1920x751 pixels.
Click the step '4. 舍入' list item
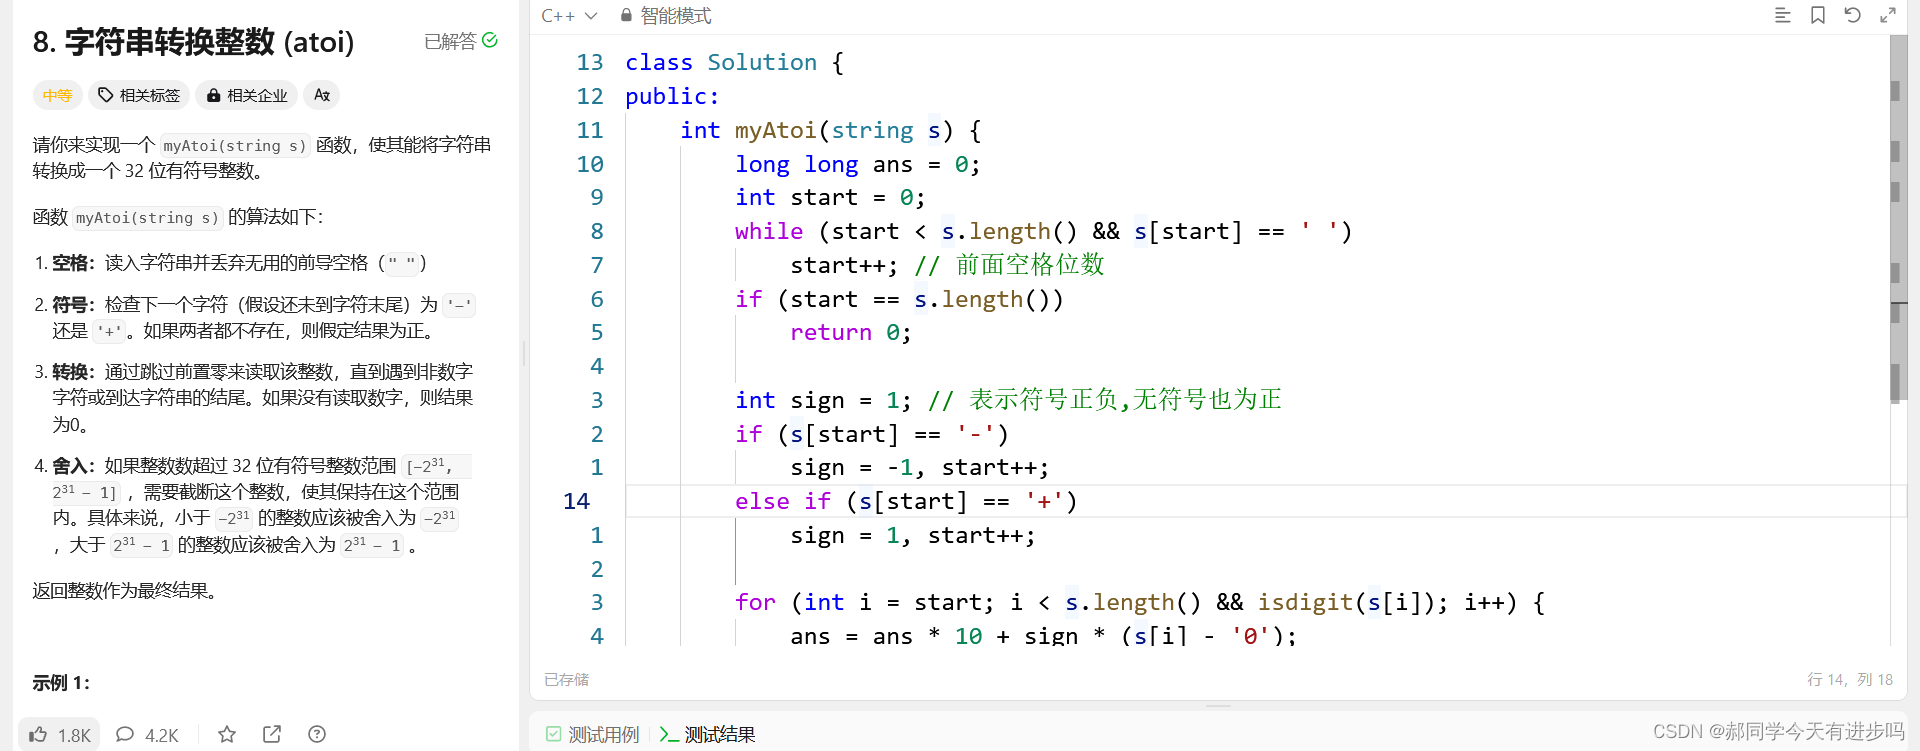tap(253, 505)
